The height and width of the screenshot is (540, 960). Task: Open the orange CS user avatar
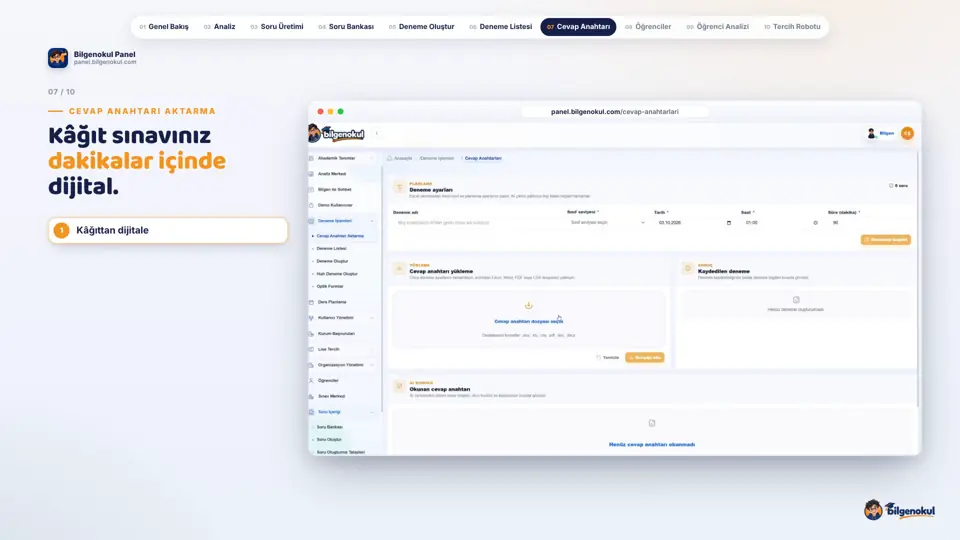(x=907, y=133)
